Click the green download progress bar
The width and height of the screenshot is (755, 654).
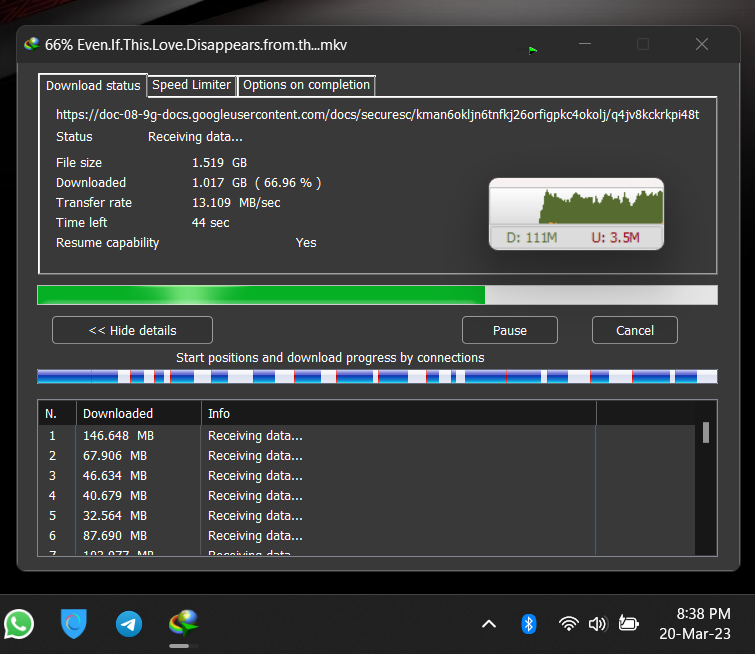[x=378, y=295]
